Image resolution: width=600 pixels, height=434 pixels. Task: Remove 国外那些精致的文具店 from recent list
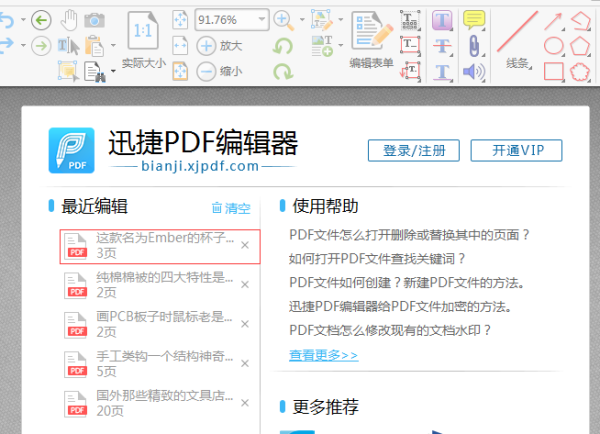245,403
